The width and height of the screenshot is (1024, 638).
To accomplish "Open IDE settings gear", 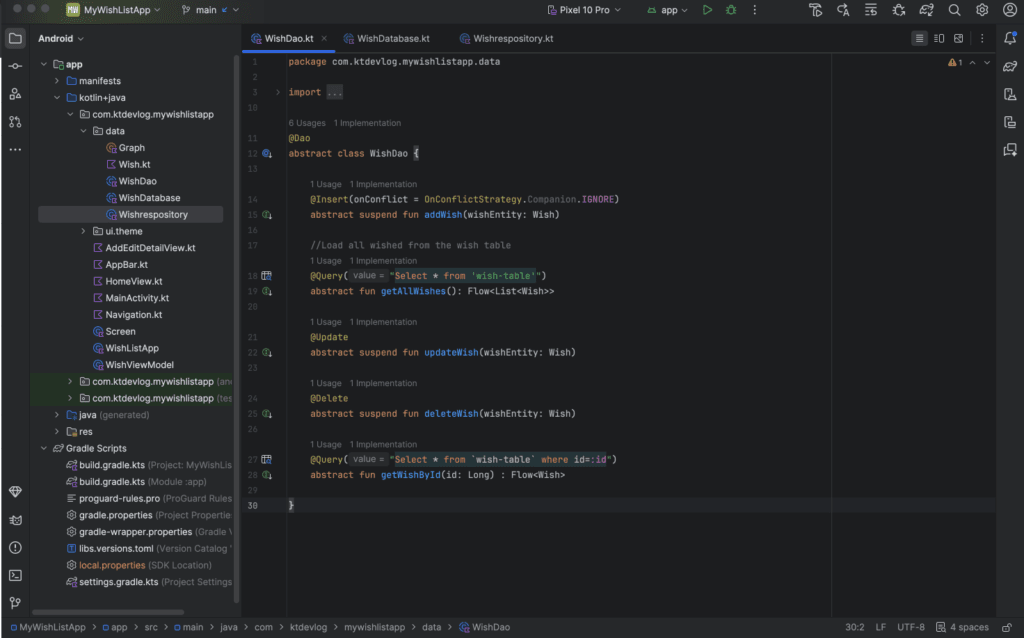I will point(982,10).
